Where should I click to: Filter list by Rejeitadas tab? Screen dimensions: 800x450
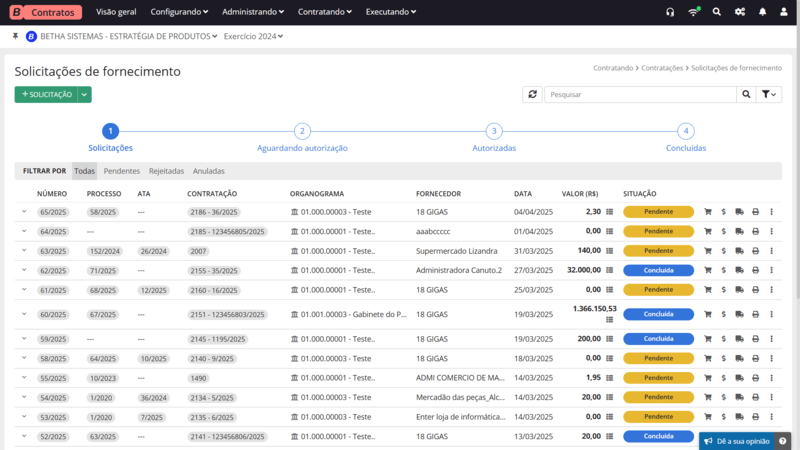[x=166, y=171]
